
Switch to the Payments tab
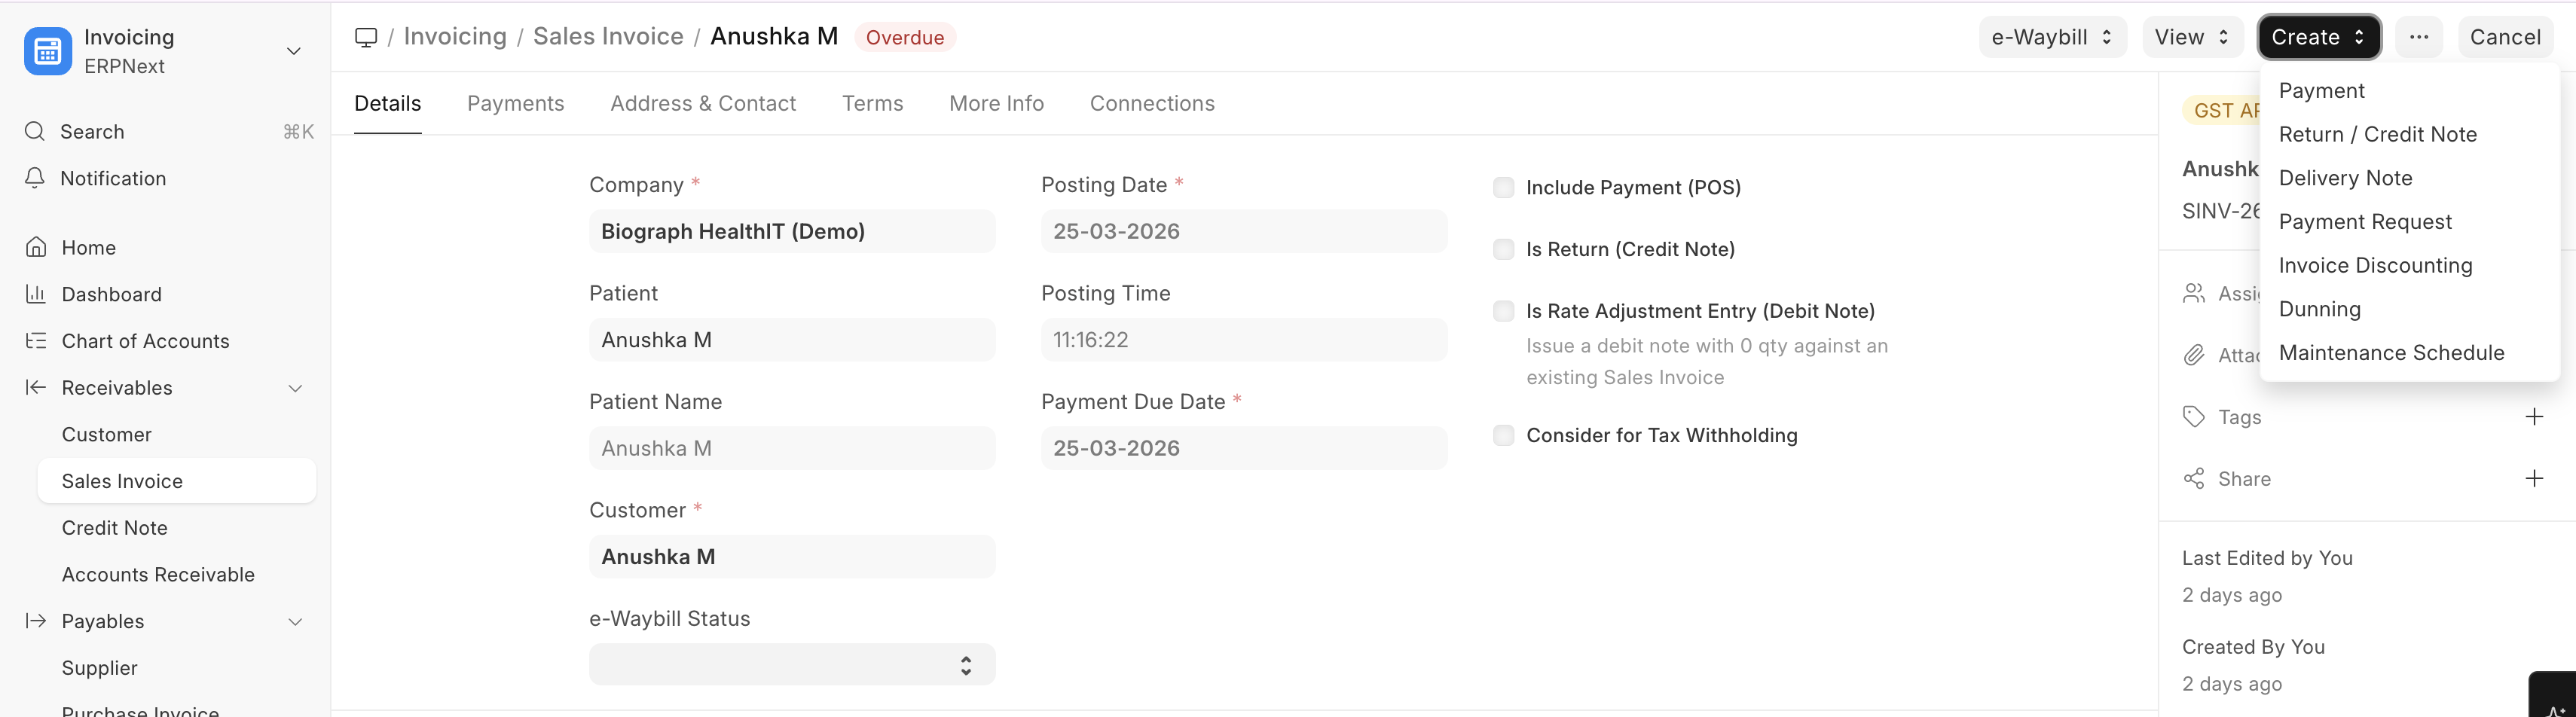tap(516, 103)
